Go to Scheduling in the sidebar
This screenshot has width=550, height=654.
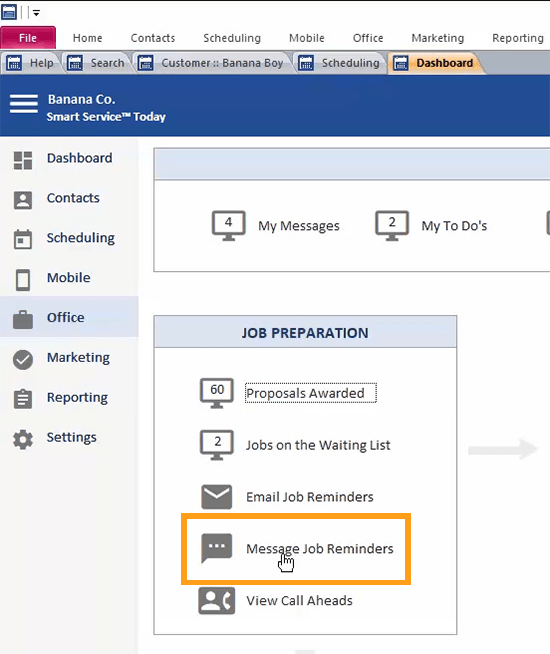pos(81,238)
